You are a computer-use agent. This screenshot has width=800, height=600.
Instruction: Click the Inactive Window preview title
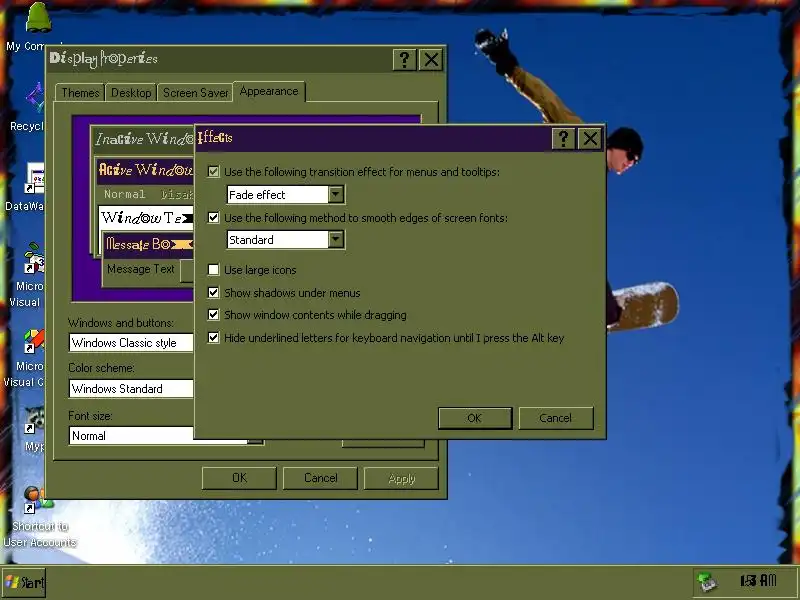[144, 139]
